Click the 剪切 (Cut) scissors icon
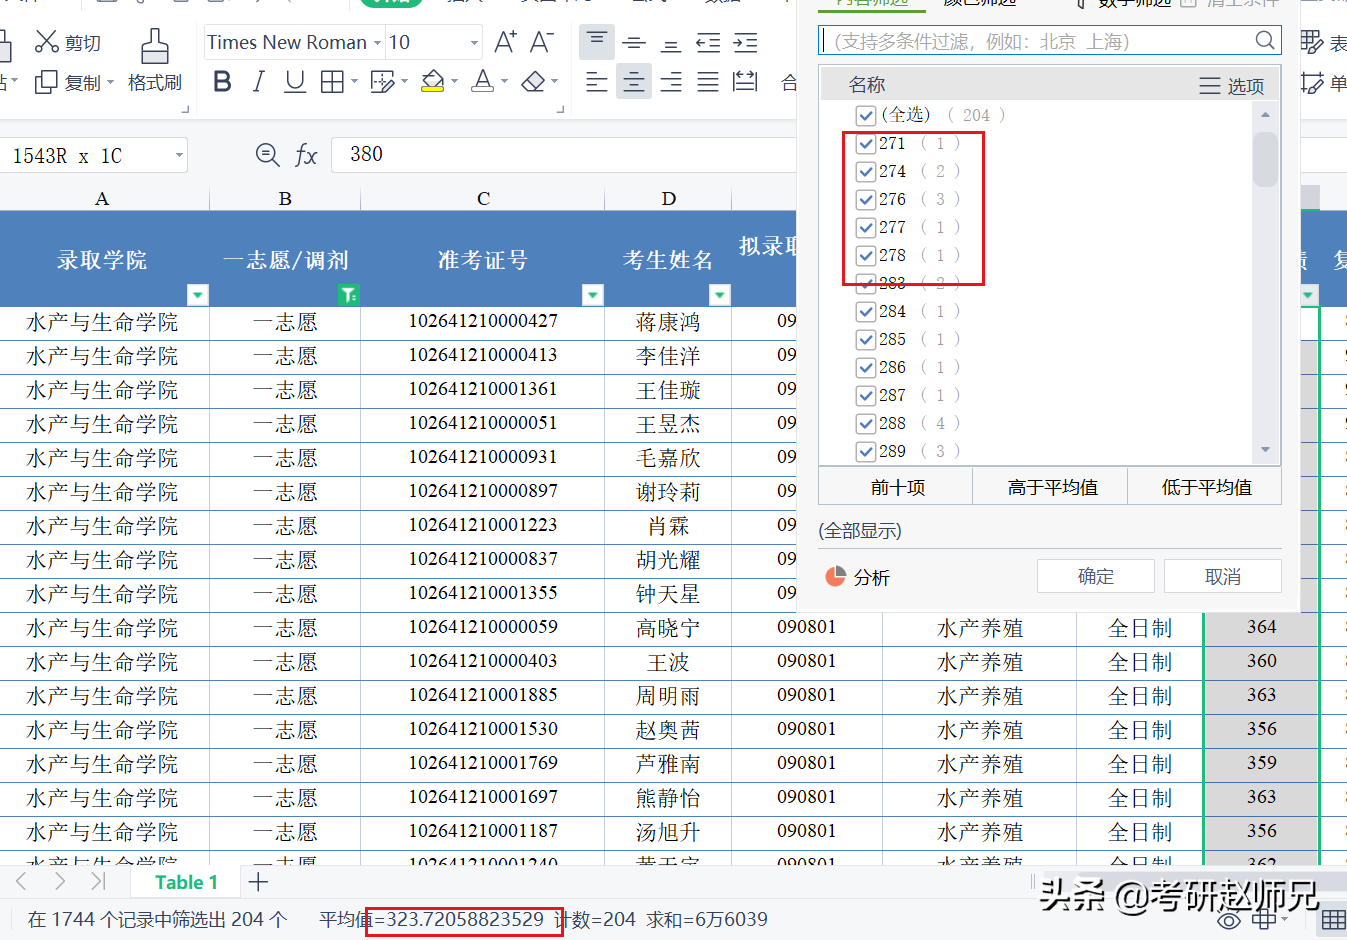The height and width of the screenshot is (940, 1347). [x=47, y=40]
